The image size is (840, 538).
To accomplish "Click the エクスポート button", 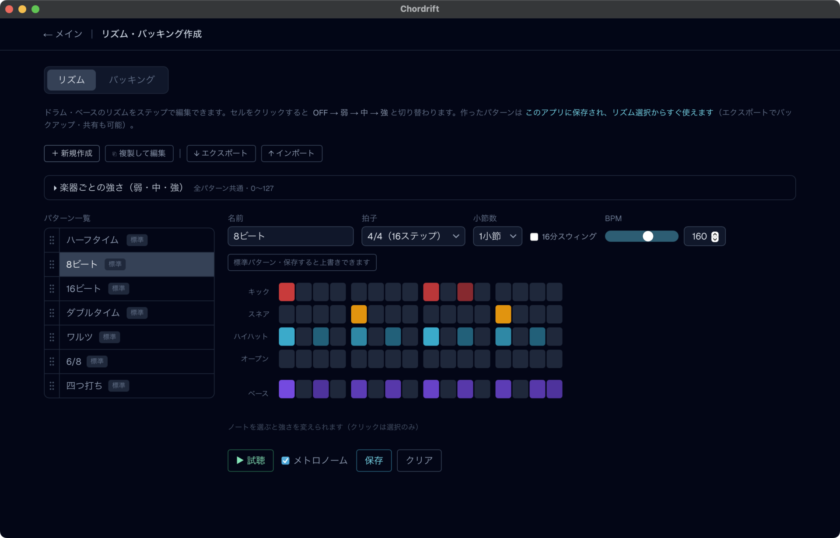I will click(x=221, y=153).
